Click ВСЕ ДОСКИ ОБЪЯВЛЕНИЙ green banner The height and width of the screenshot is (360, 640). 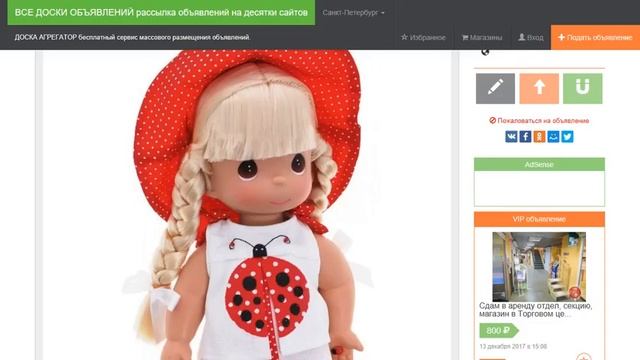point(161,13)
